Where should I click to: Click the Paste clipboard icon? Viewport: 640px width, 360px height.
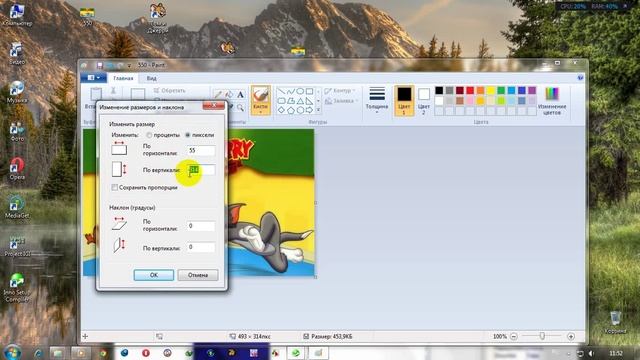click(x=96, y=94)
